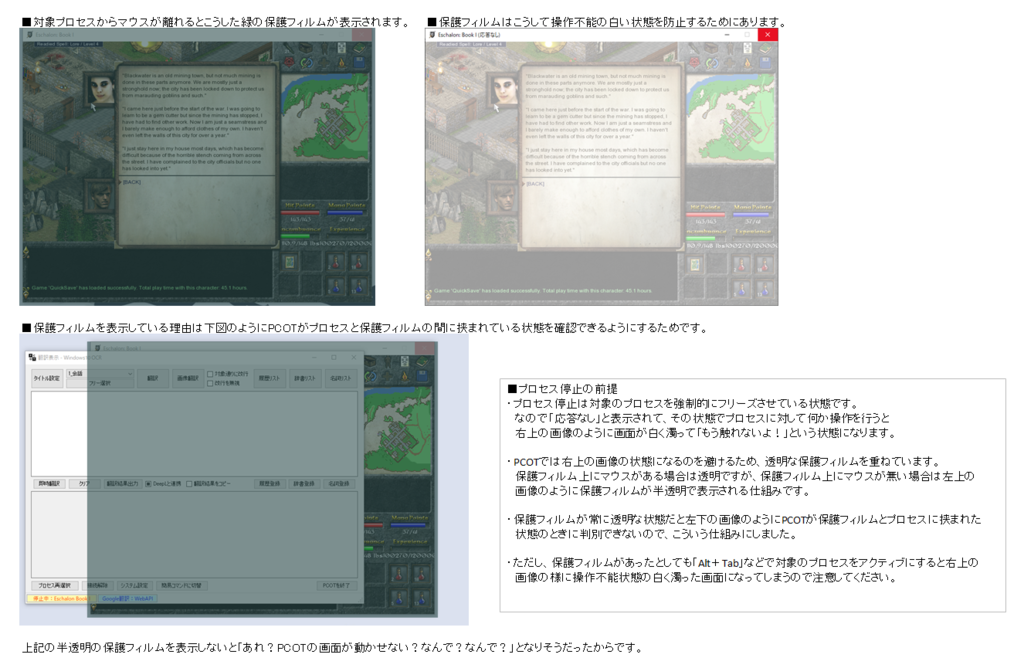Click the 即時翻訳 button
Viewport: 1024px width, 668px height.
pyautogui.click(x=49, y=484)
